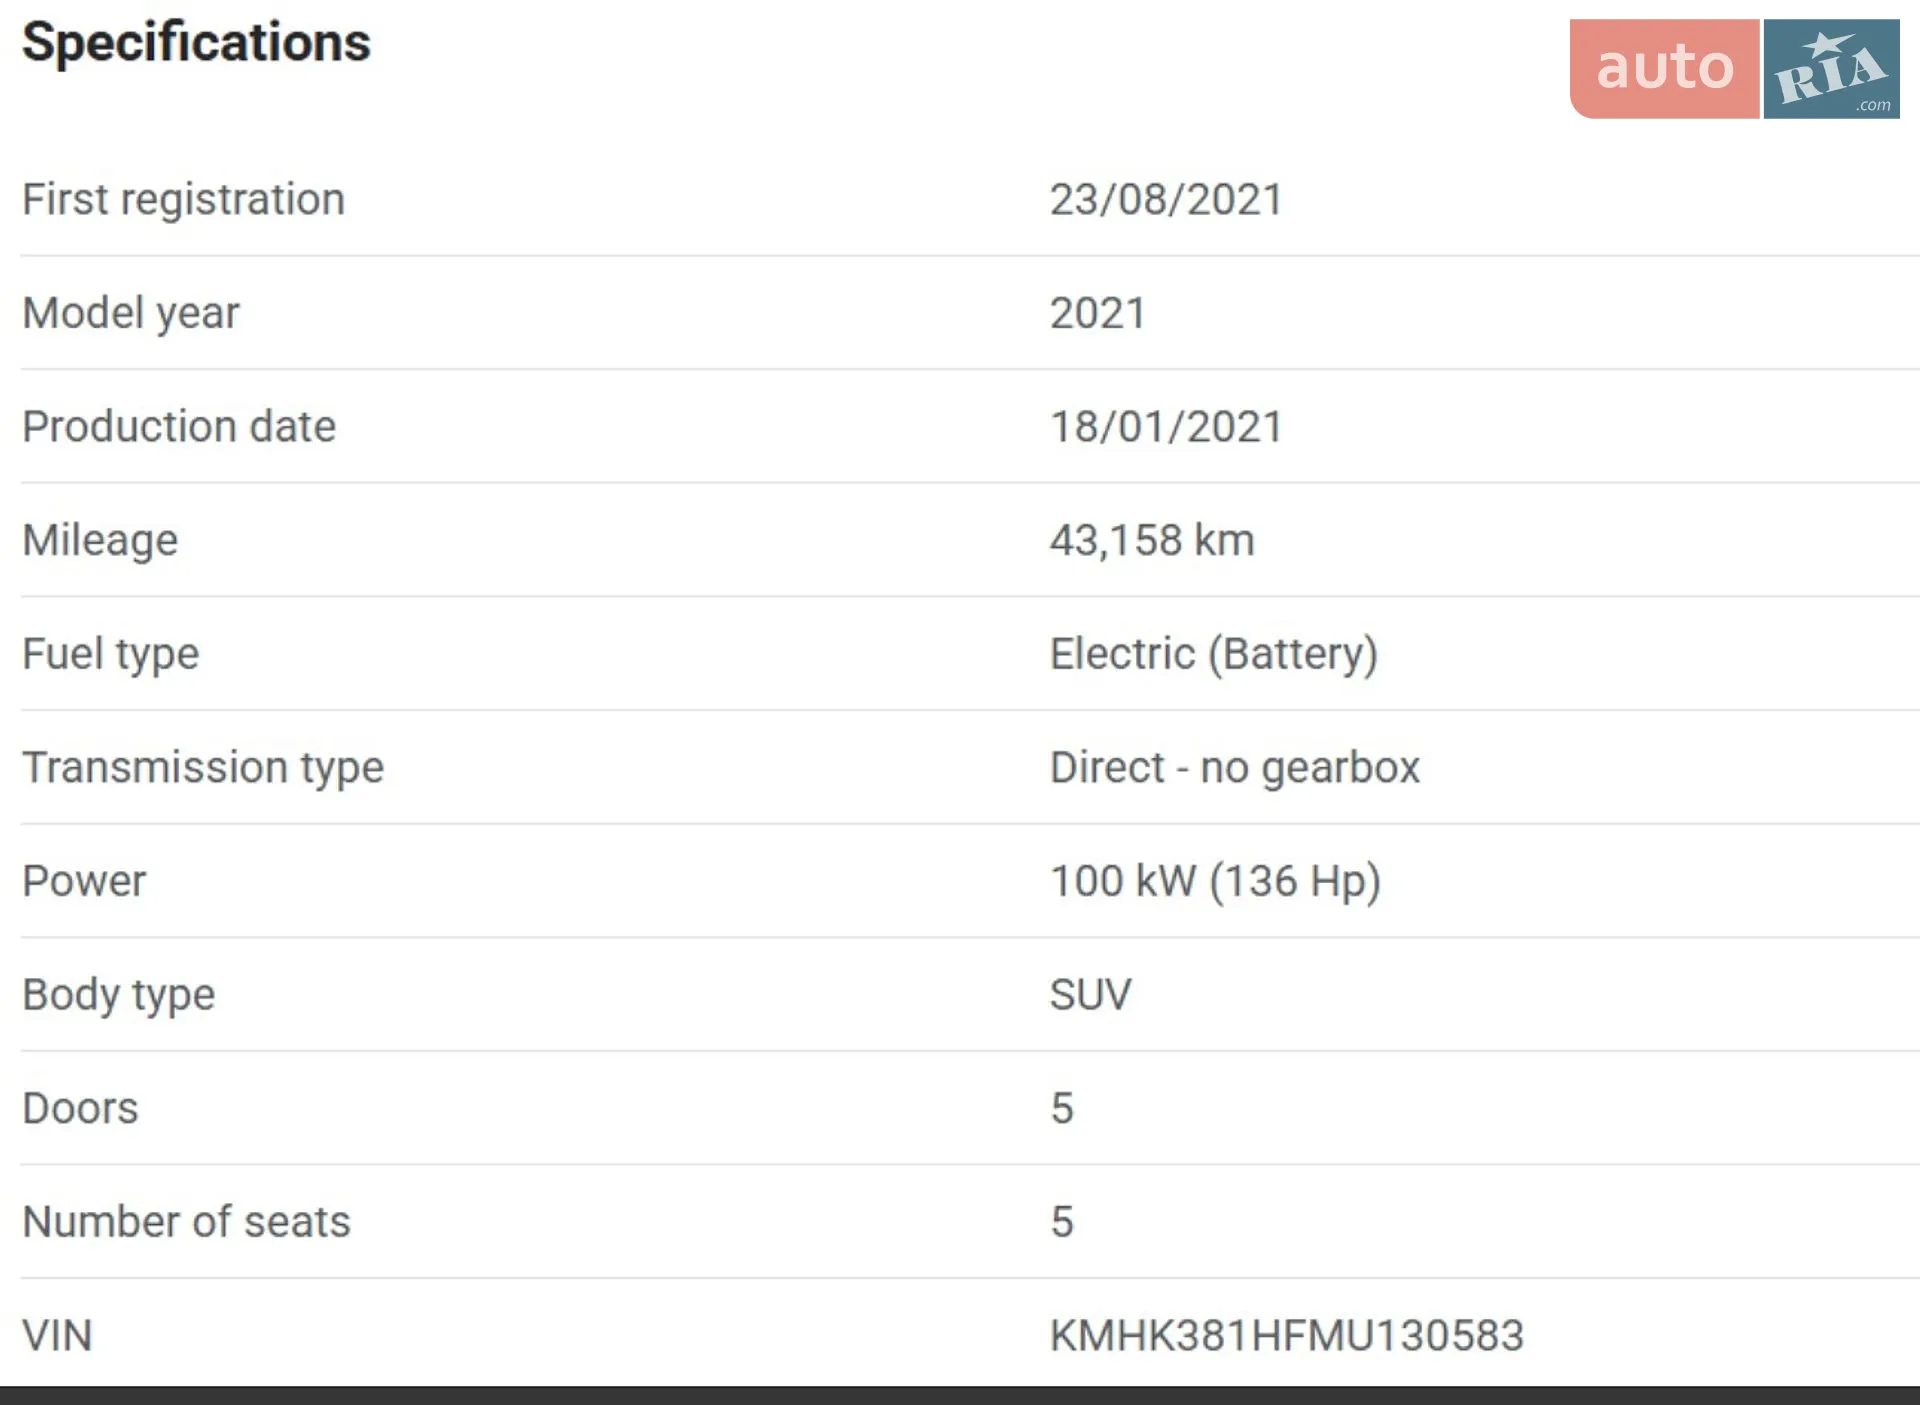Click the Mileage value 43,158 km

(1152, 540)
